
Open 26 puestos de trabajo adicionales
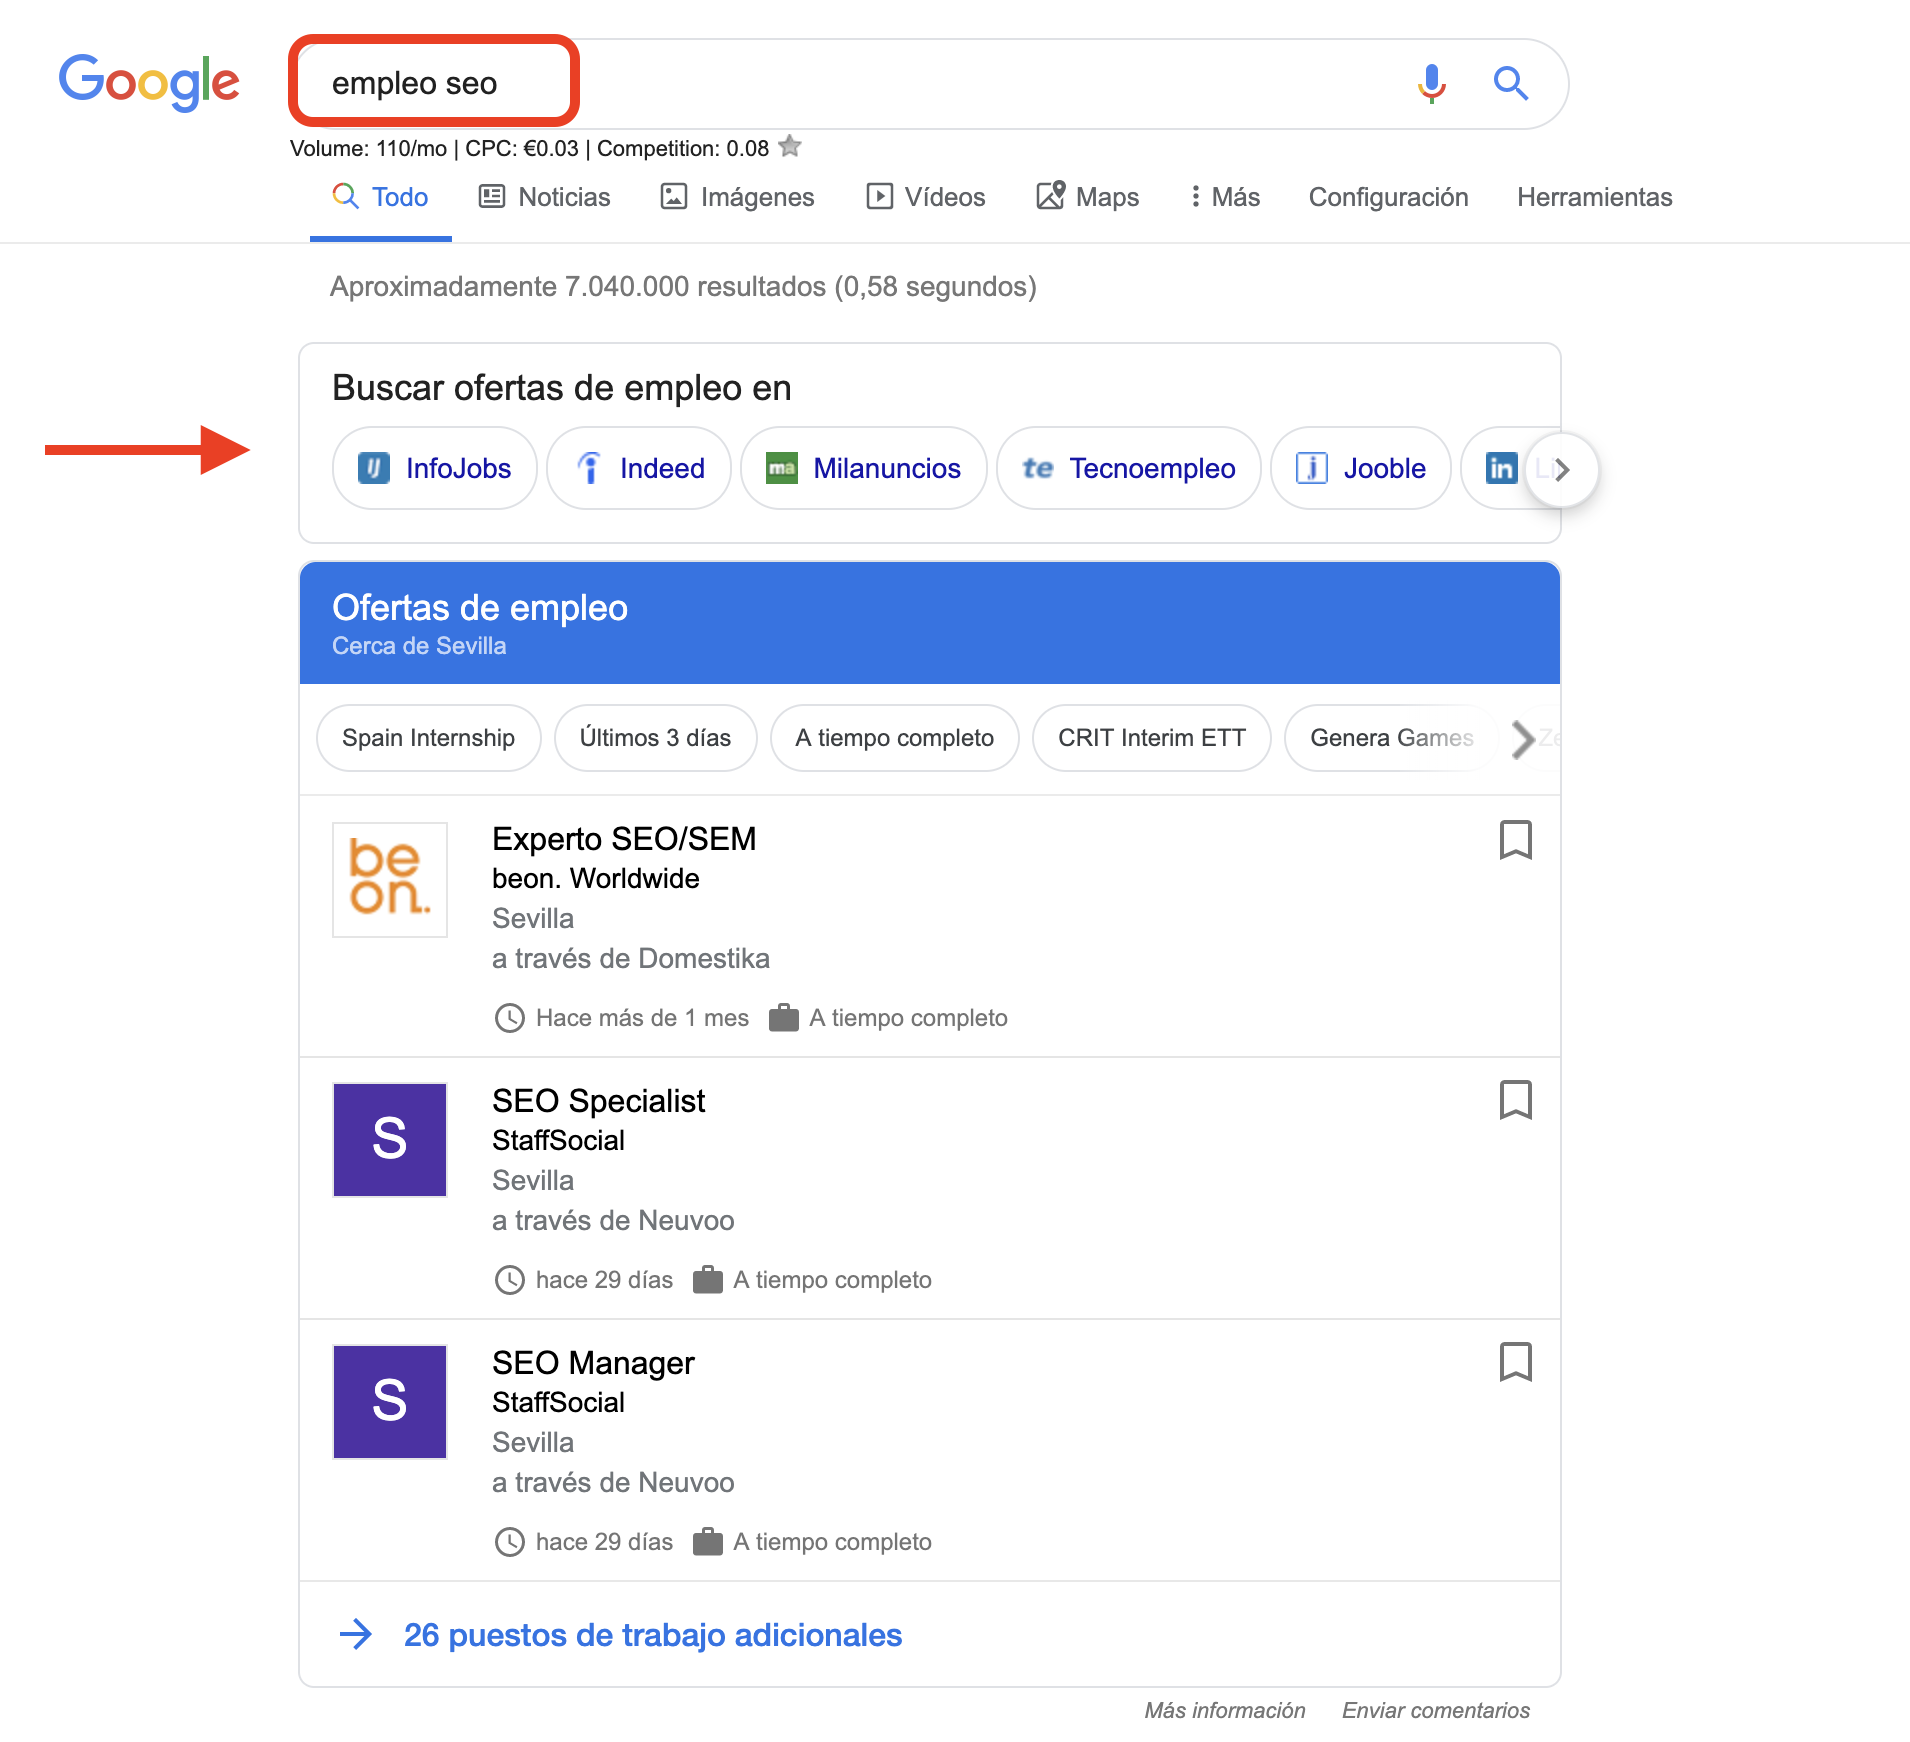653,1635
